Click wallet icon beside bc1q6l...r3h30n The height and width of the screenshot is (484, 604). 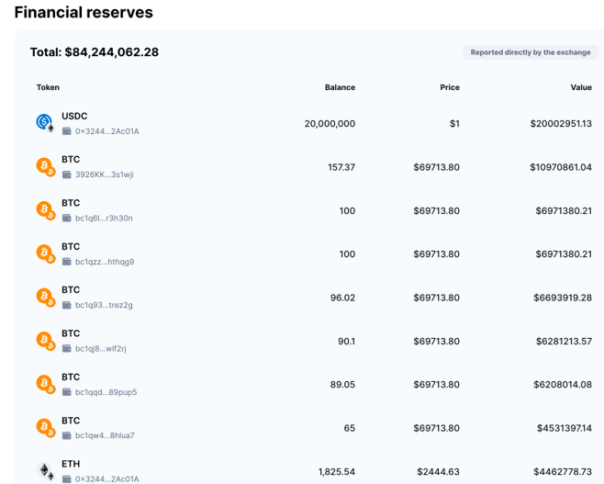(67, 218)
